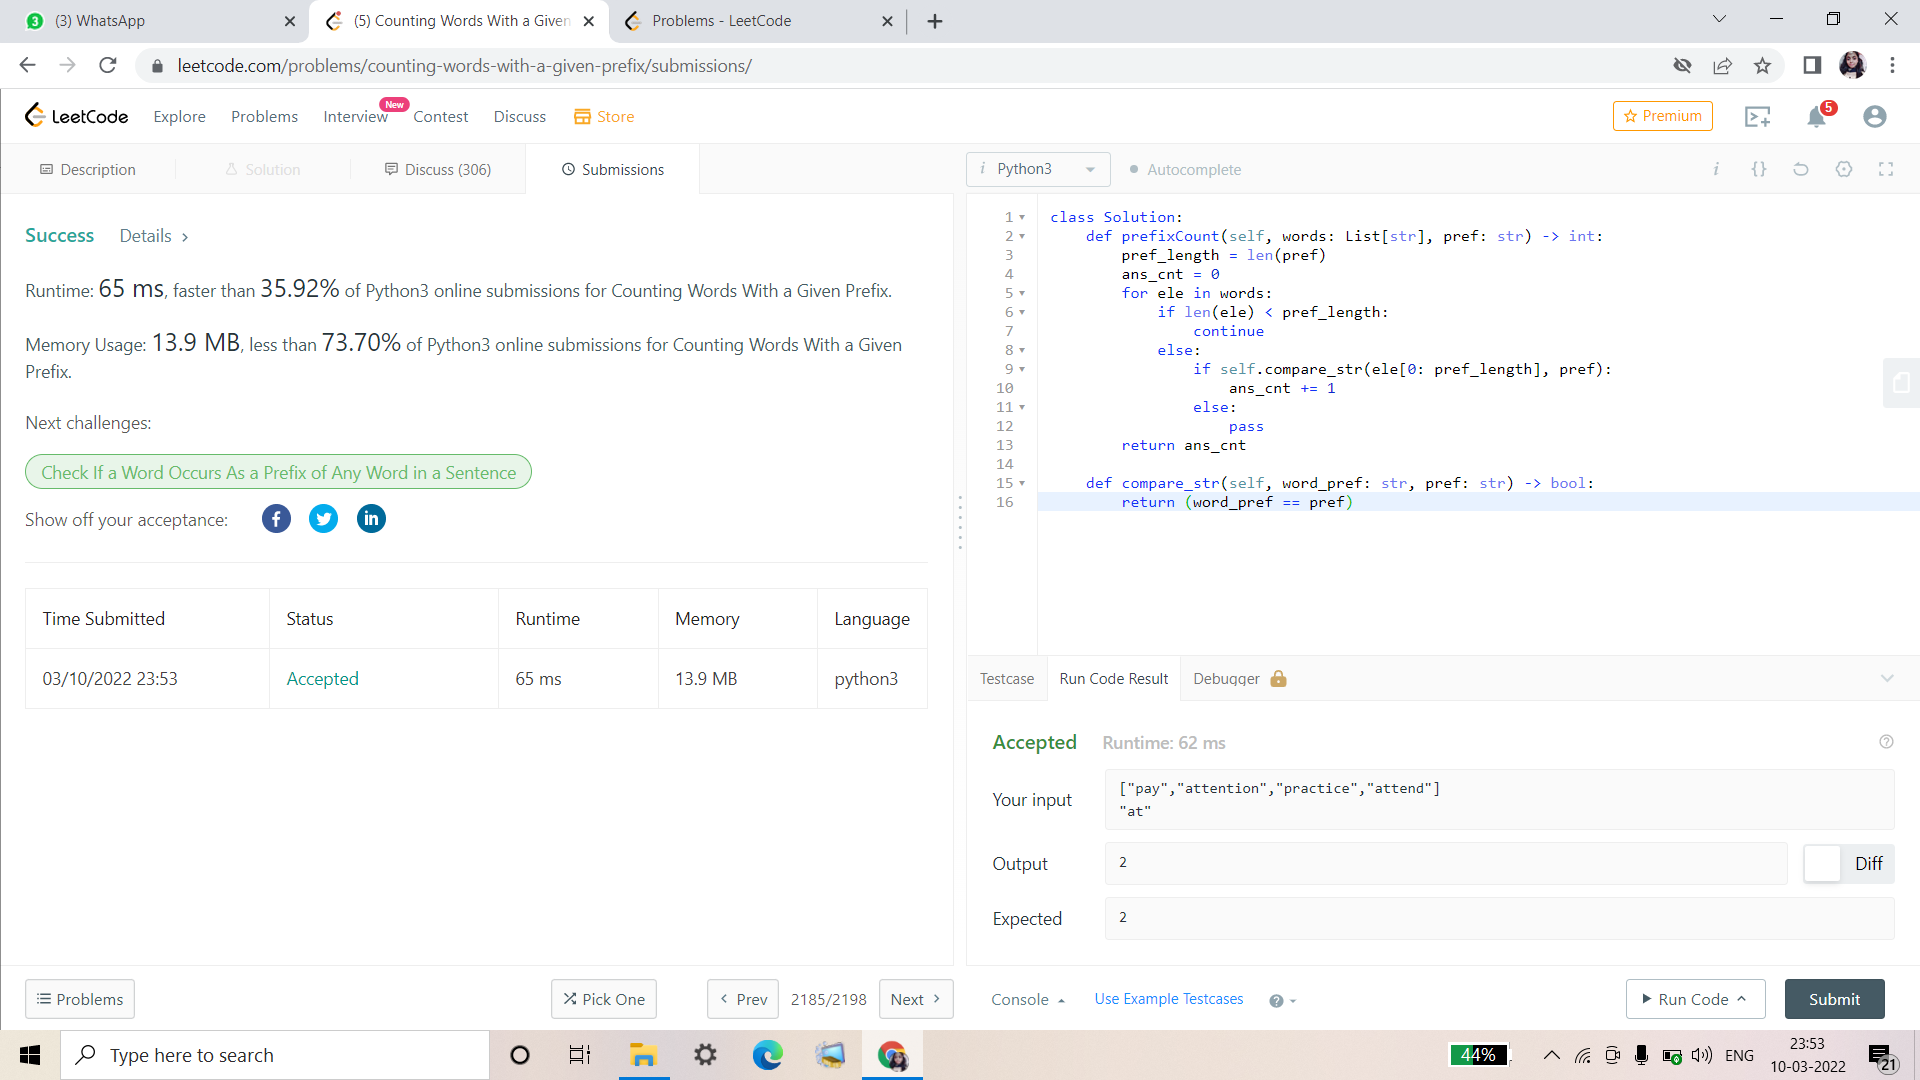Click the browser address bar URL
This screenshot has height=1080, width=1920.
pyautogui.click(x=464, y=66)
